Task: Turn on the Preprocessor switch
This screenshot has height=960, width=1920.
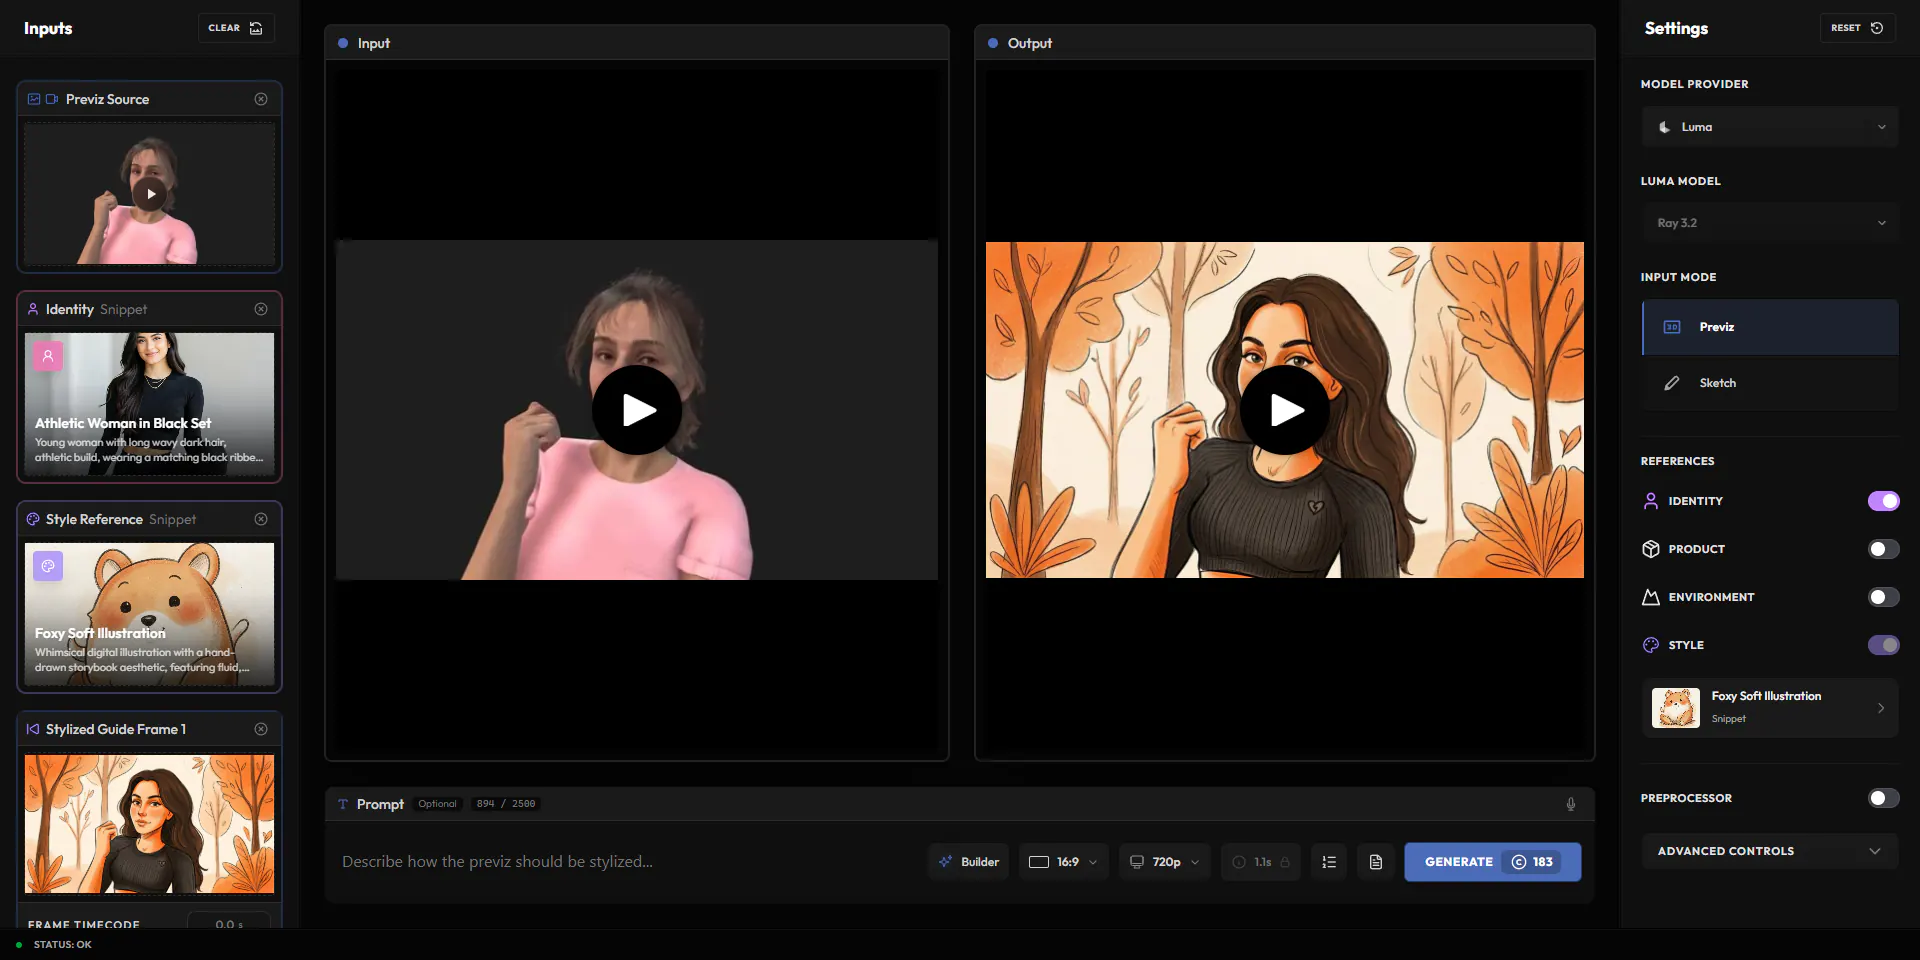Action: point(1883,798)
